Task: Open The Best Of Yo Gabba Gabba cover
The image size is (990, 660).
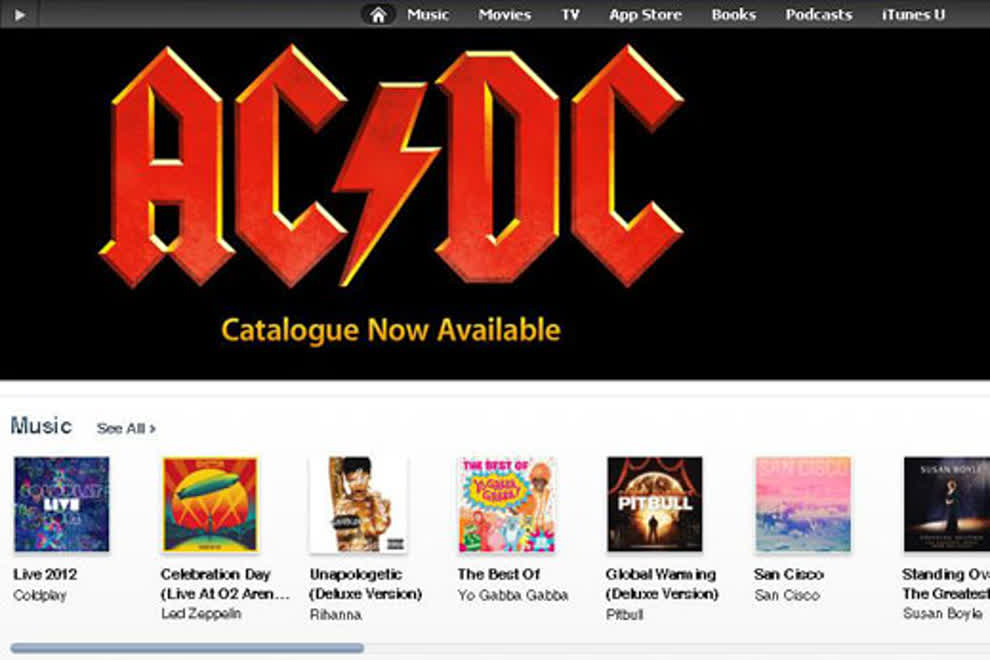Action: [x=506, y=504]
